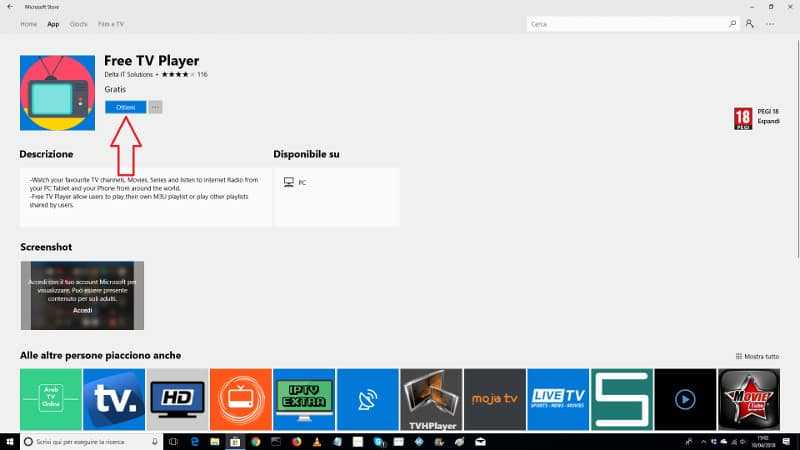Open the notification center icon
This screenshot has height=450, width=800.
pos(786,442)
